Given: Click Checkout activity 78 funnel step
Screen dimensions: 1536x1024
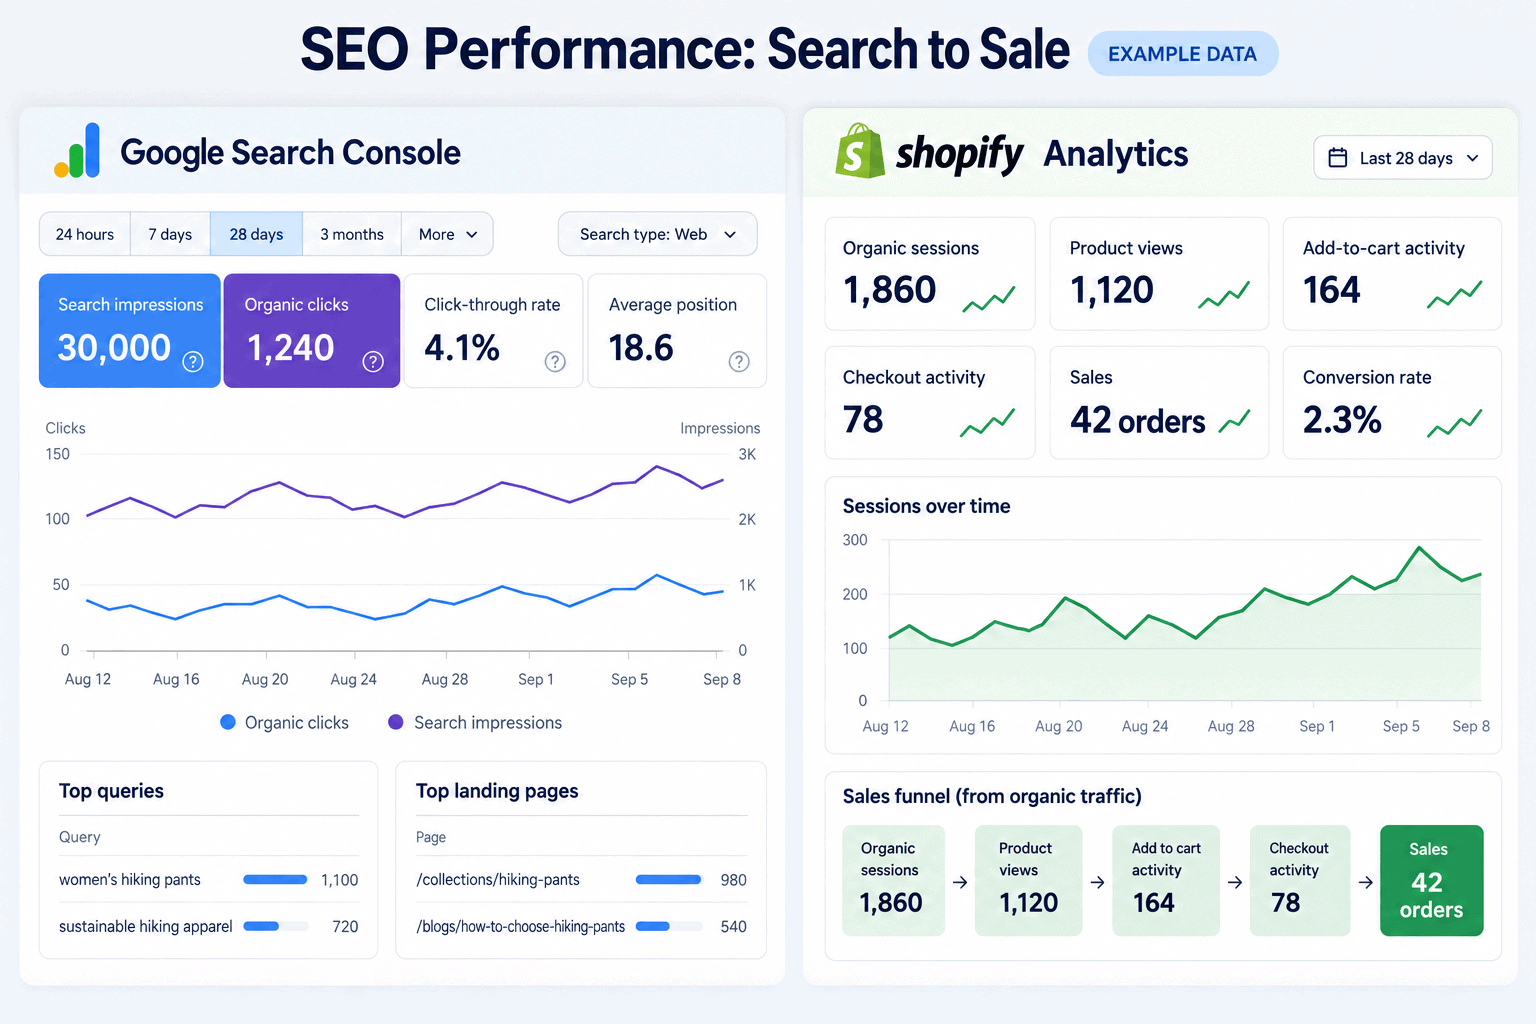Looking at the screenshot, I should (1300, 880).
